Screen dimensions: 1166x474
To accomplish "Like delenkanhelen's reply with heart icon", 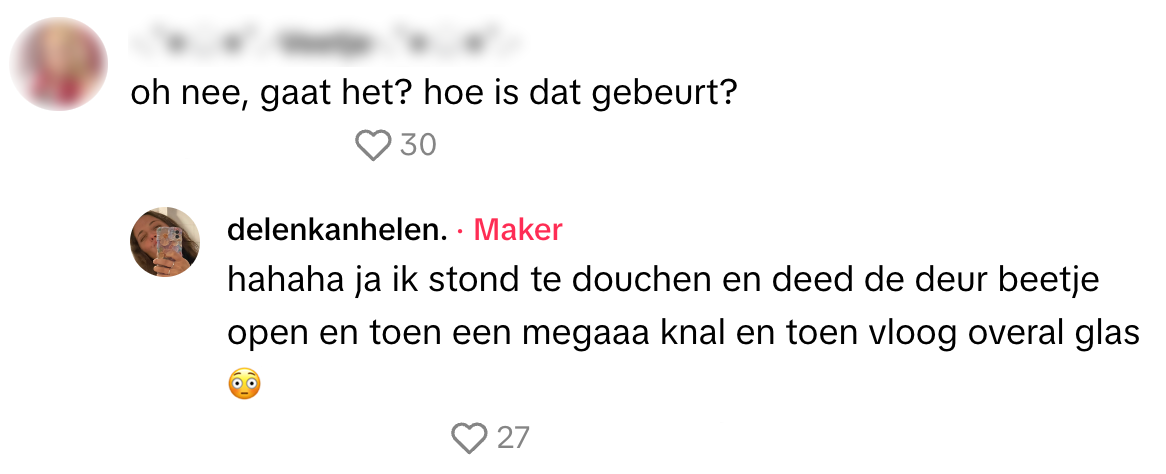I will coord(468,438).
